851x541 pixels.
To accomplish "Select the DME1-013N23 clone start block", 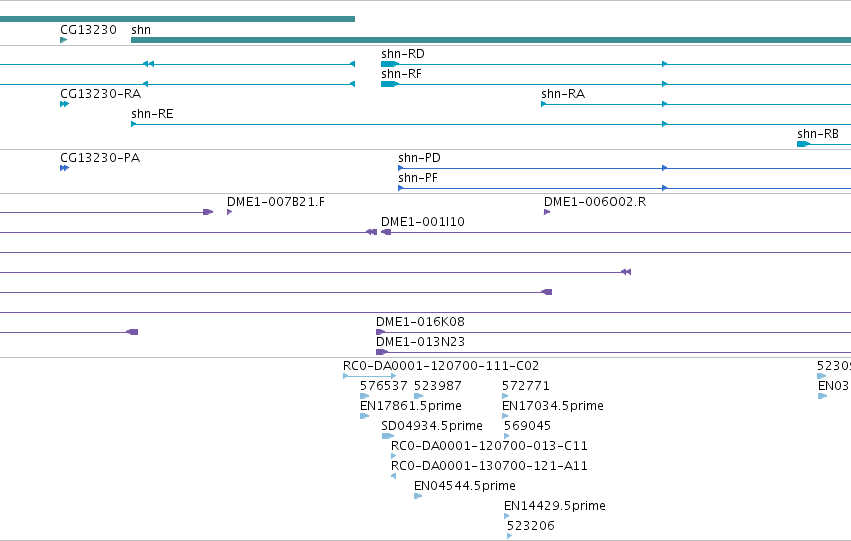I will [x=382, y=352].
